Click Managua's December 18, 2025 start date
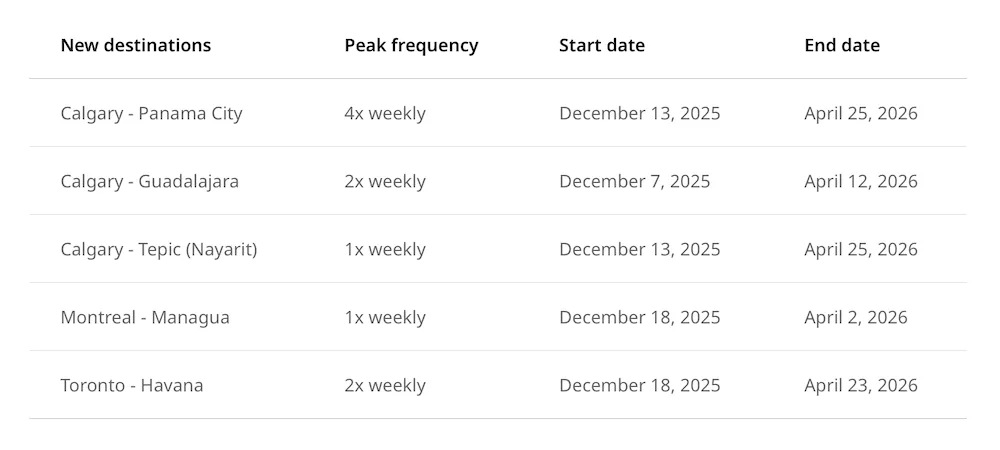Image resolution: width=1000 pixels, height=450 pixels. (x=640, y=317)
